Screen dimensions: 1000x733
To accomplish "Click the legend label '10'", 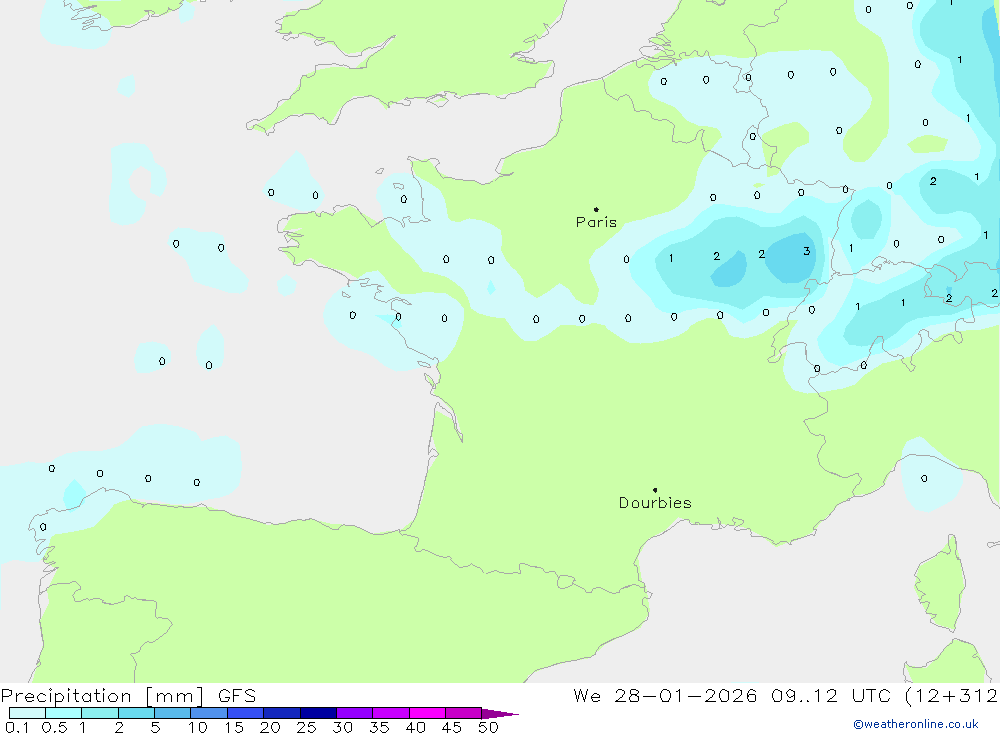I will tap(198, 727).
